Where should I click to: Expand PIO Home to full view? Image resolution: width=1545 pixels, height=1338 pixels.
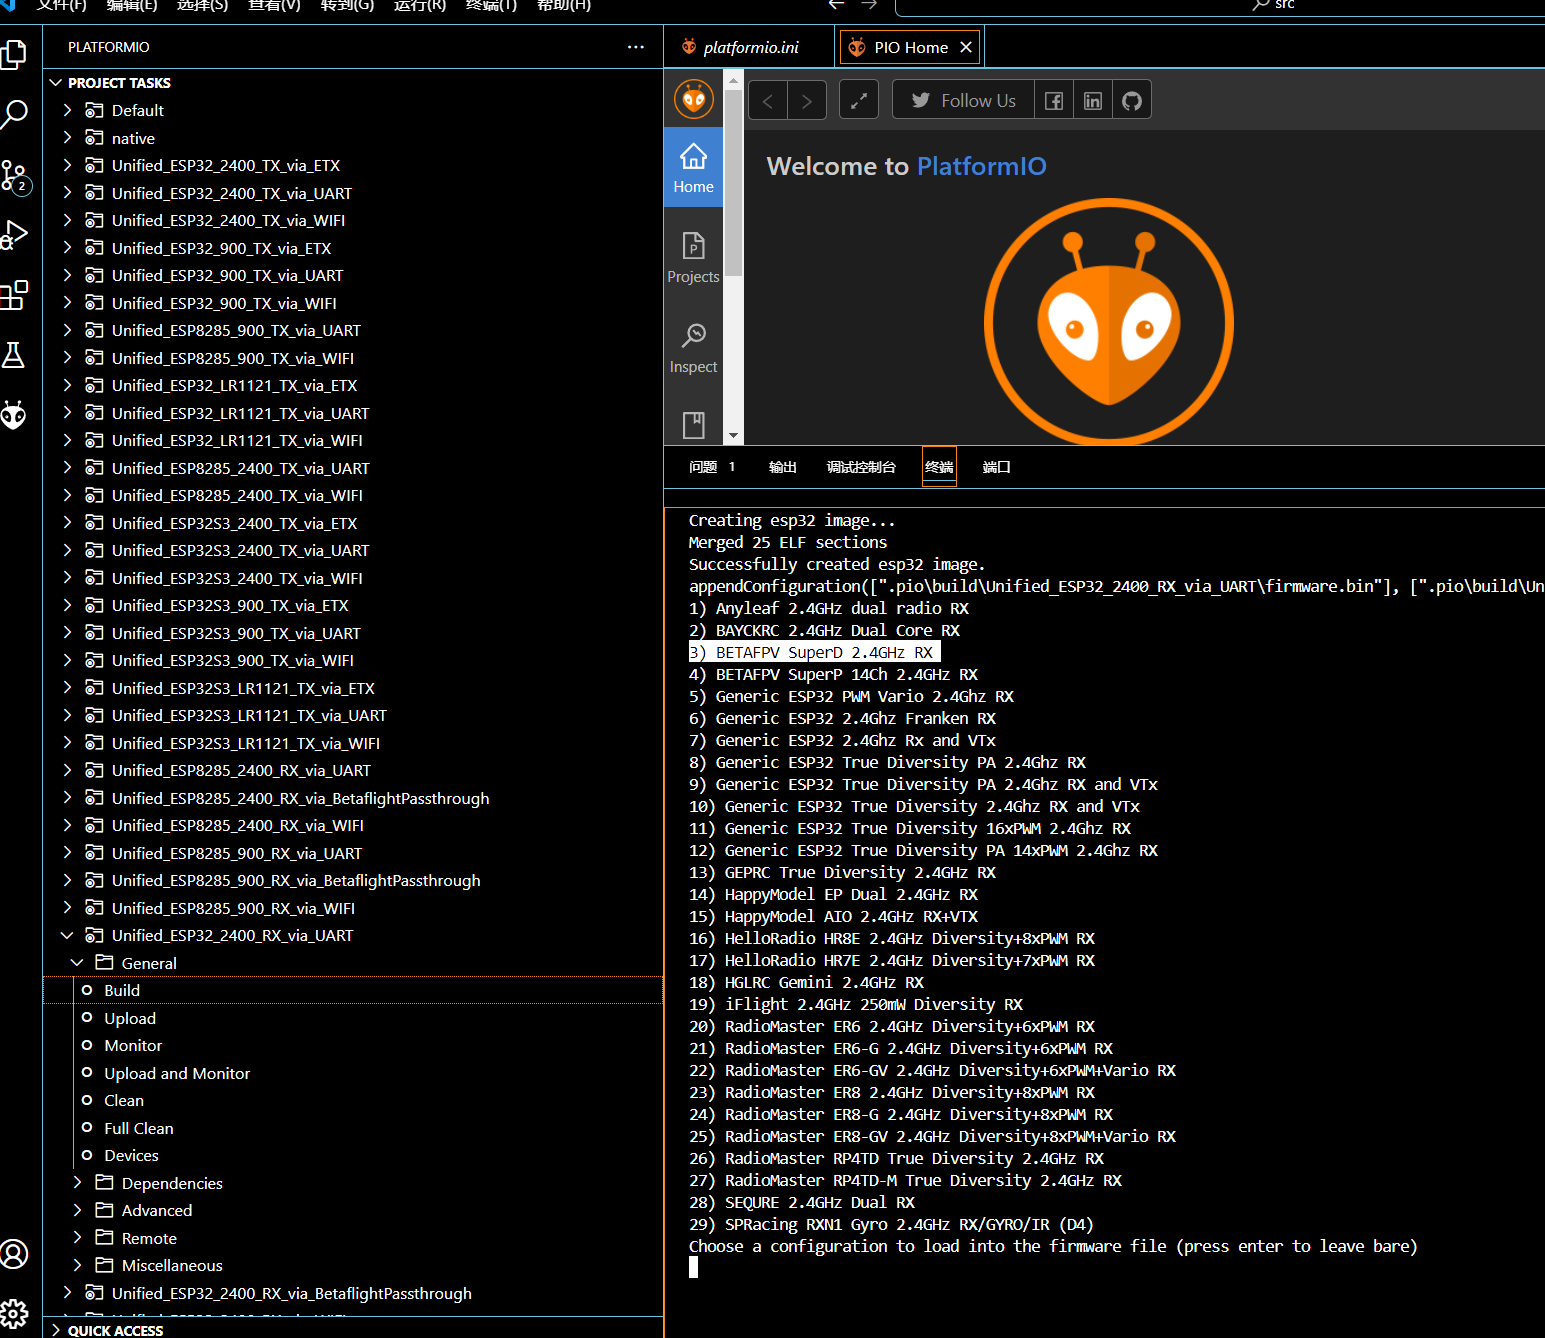pos(859,100)
